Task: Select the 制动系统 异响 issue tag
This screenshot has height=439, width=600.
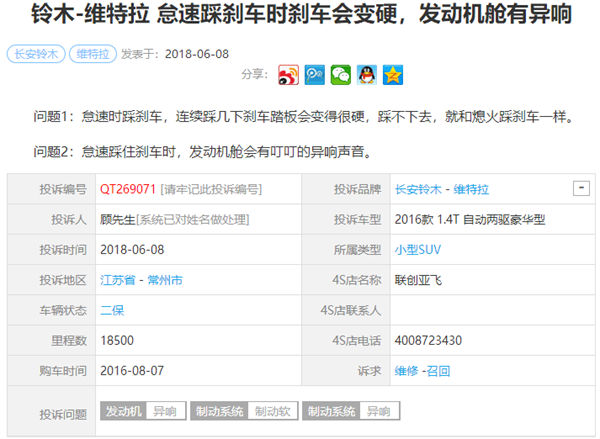Action: pyautogui.click(x=351, y=411)
